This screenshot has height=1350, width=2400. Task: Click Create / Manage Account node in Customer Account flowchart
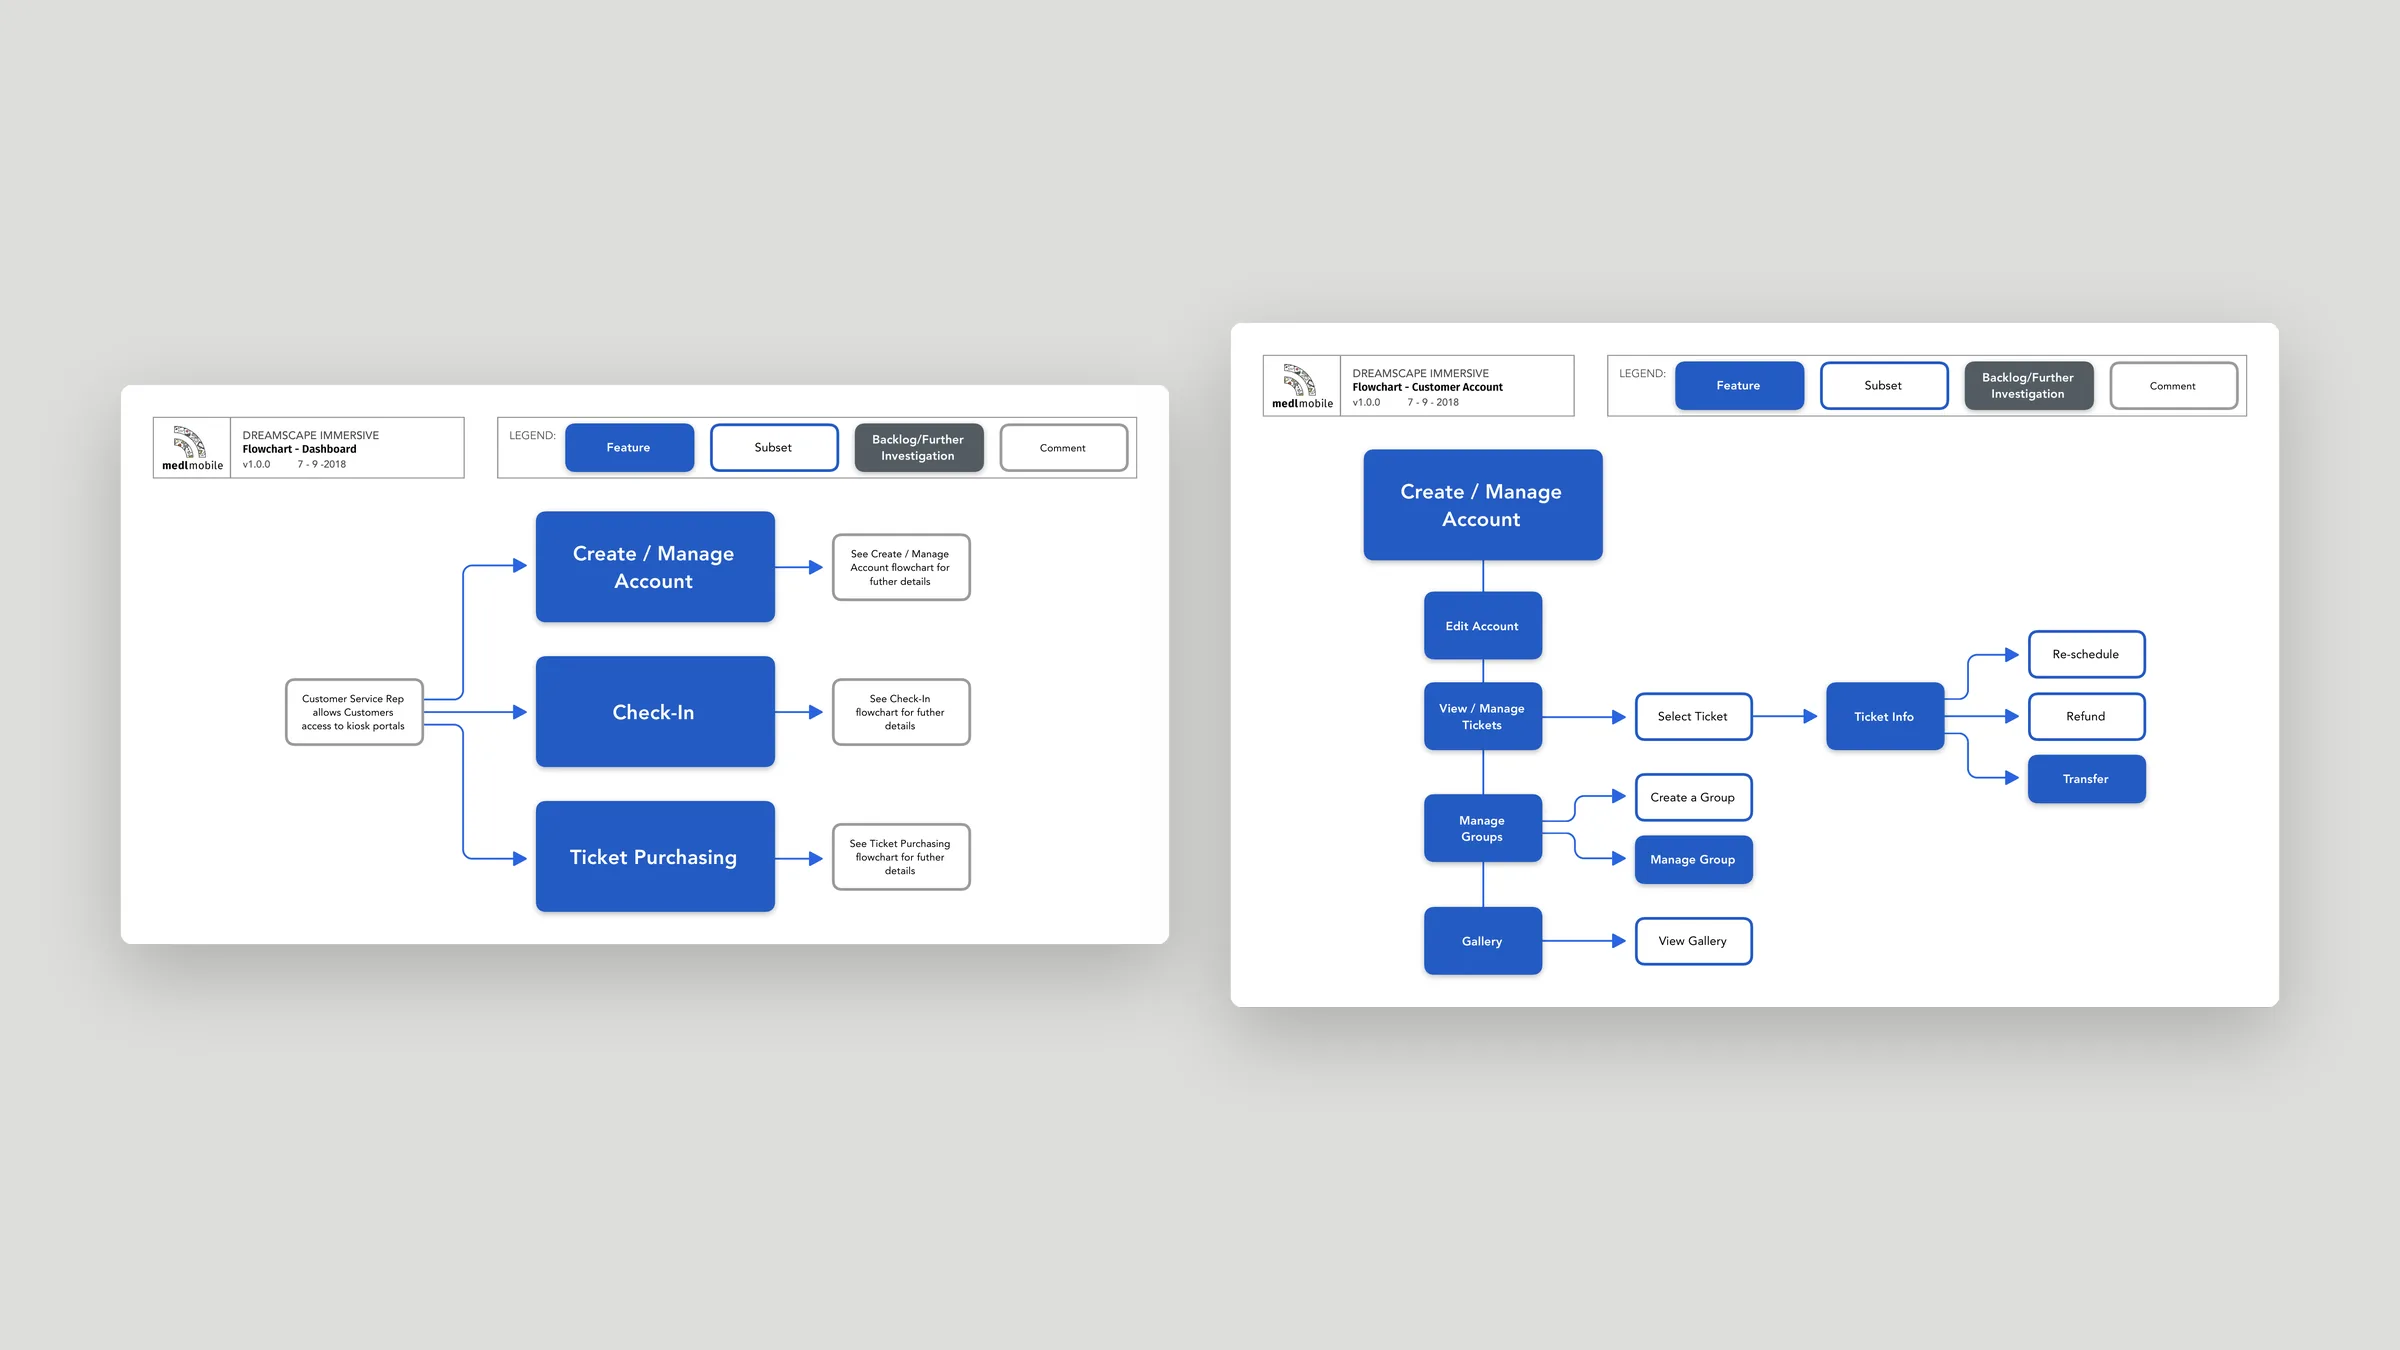coord(1483,505)
